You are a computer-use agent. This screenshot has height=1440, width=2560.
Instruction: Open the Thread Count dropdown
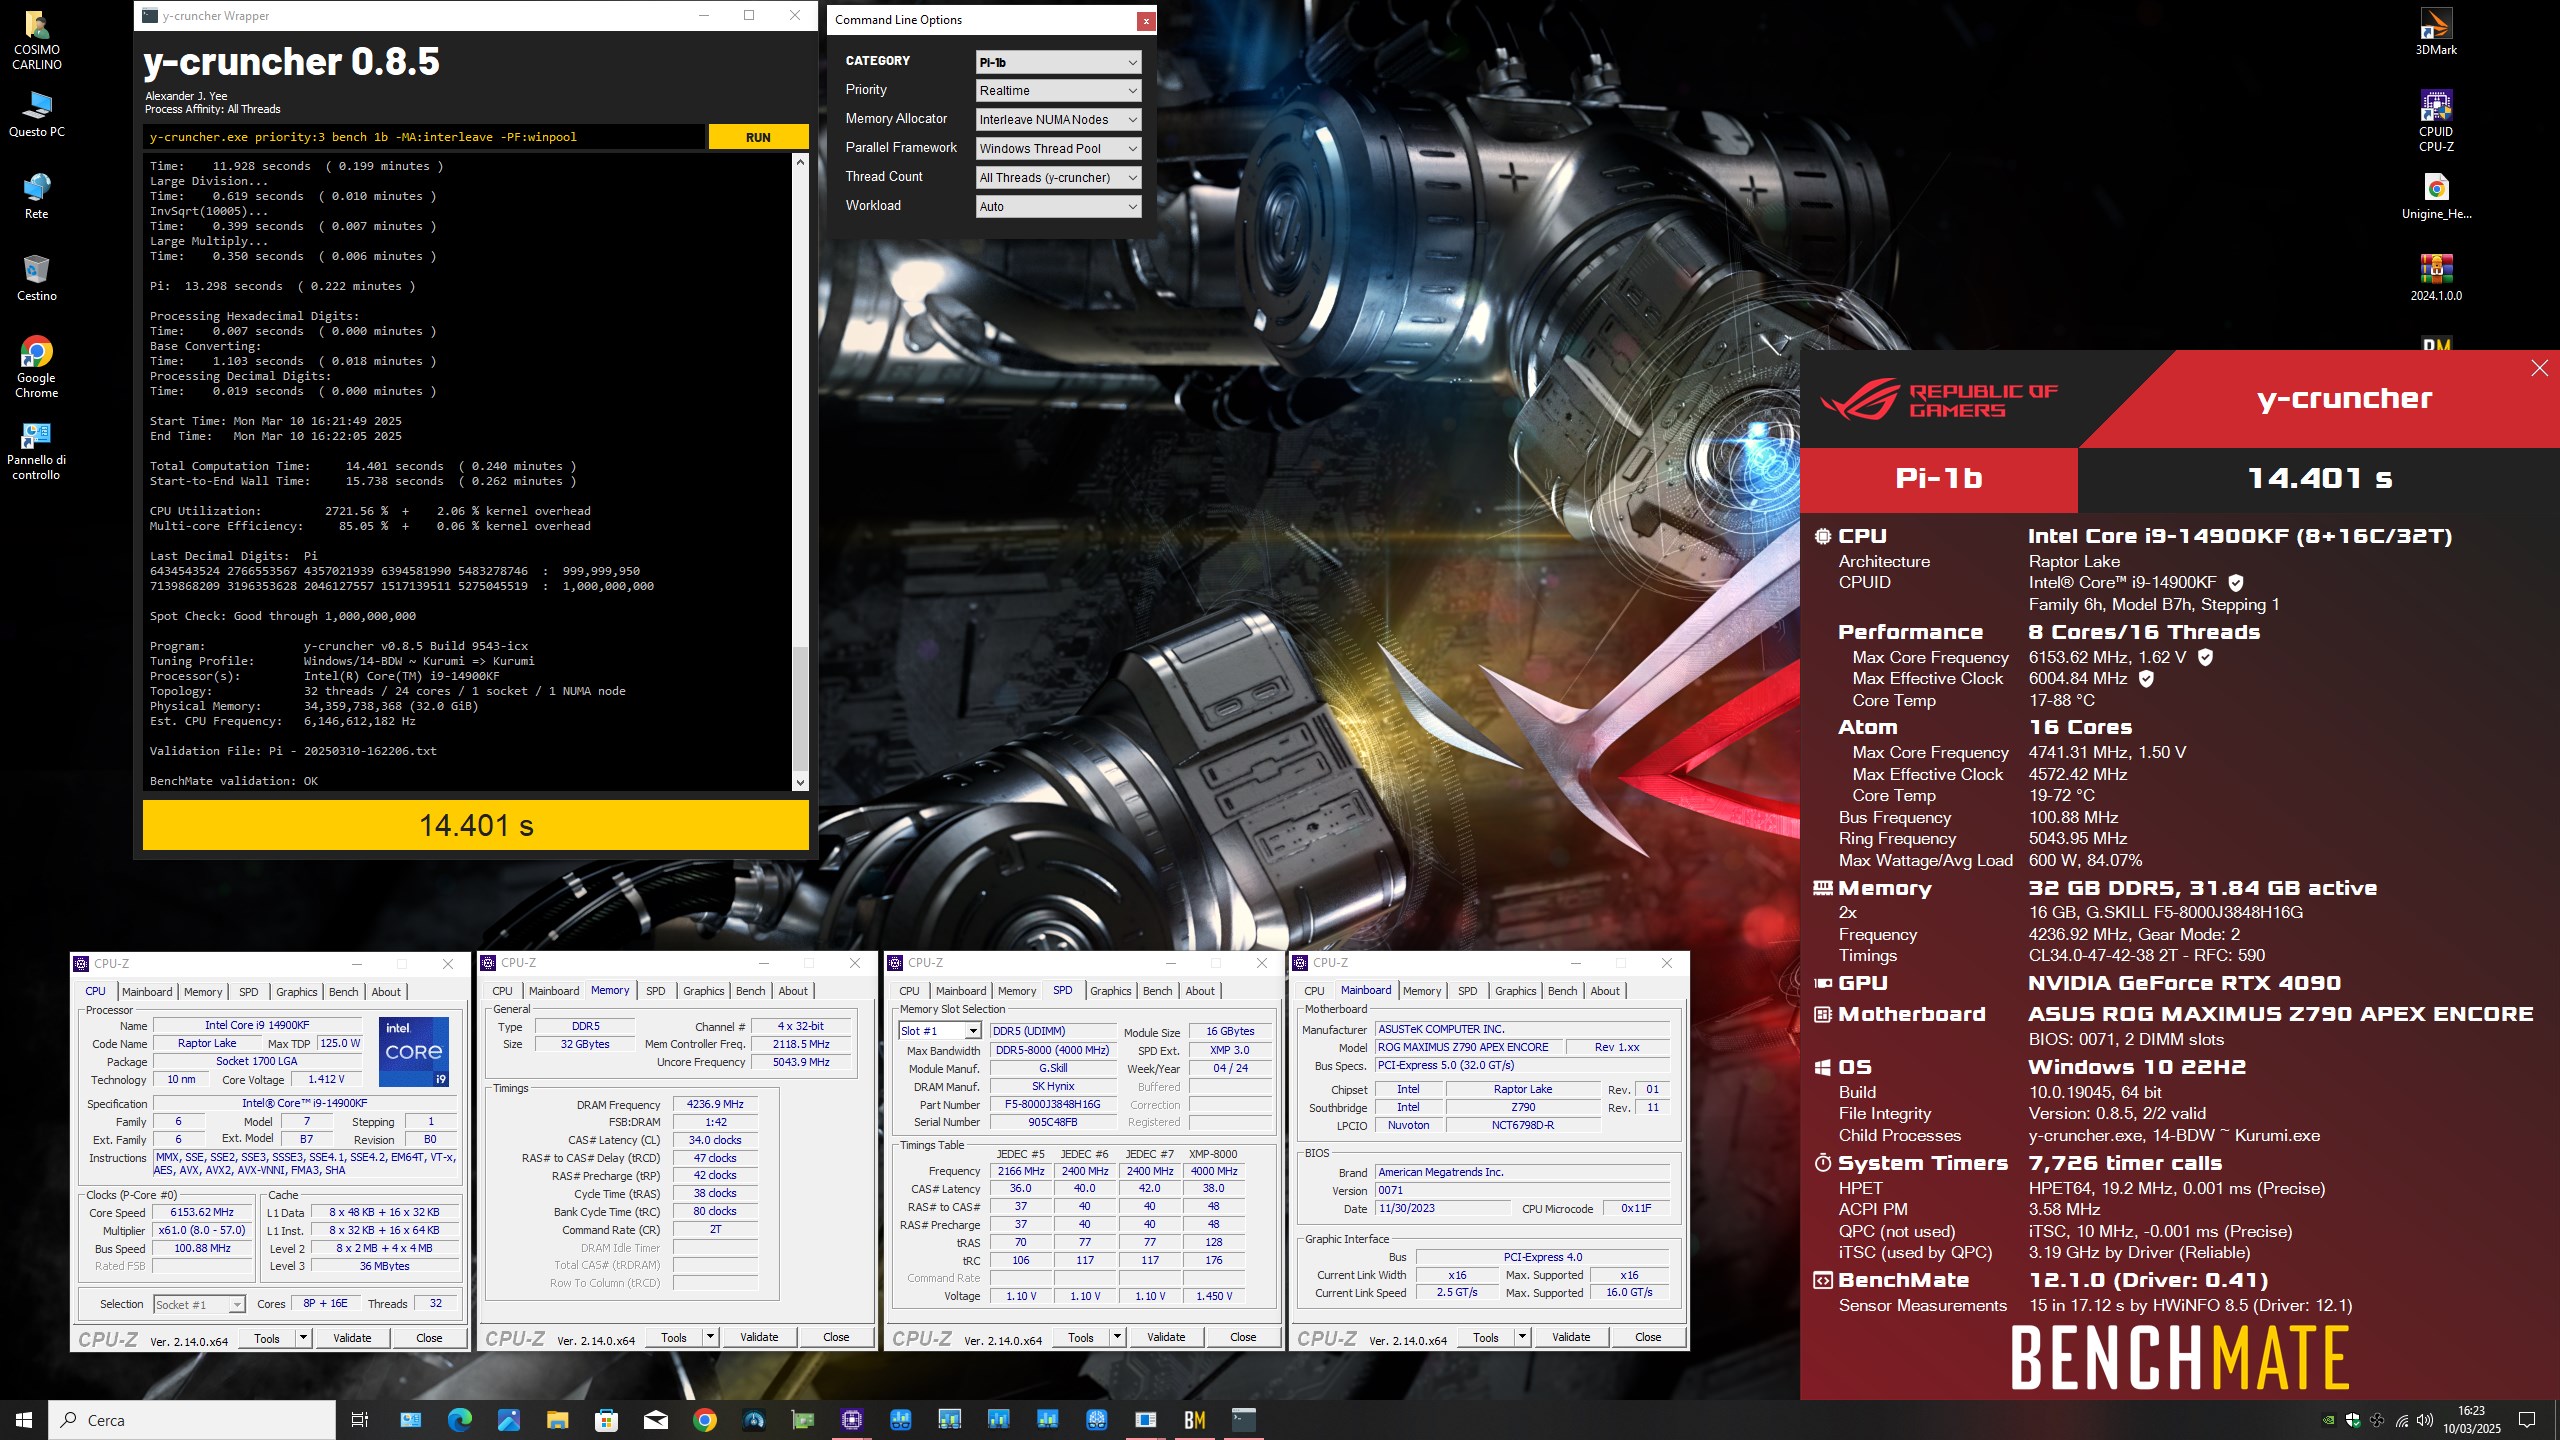coord(1058,178)
